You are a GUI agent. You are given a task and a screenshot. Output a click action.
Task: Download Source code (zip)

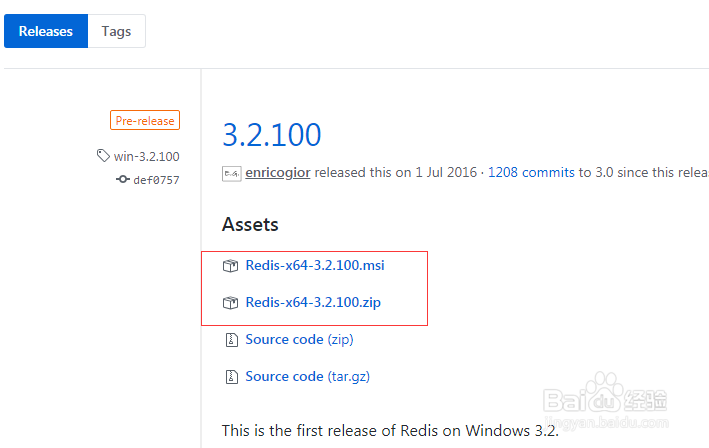(299, 340)
